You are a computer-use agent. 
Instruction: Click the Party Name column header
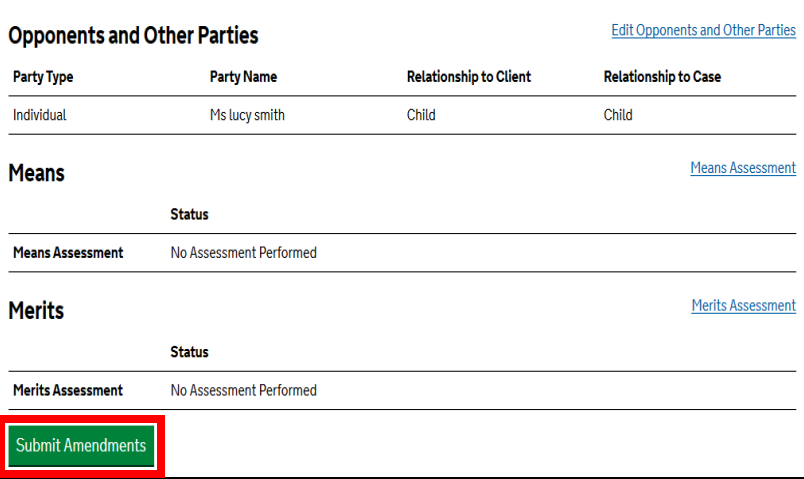pyautogui.click(x=243, y=77)
